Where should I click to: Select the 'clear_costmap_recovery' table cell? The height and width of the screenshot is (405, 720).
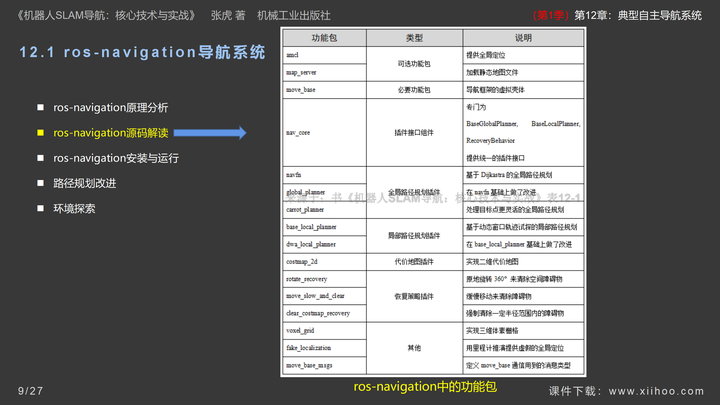point(324,313)
